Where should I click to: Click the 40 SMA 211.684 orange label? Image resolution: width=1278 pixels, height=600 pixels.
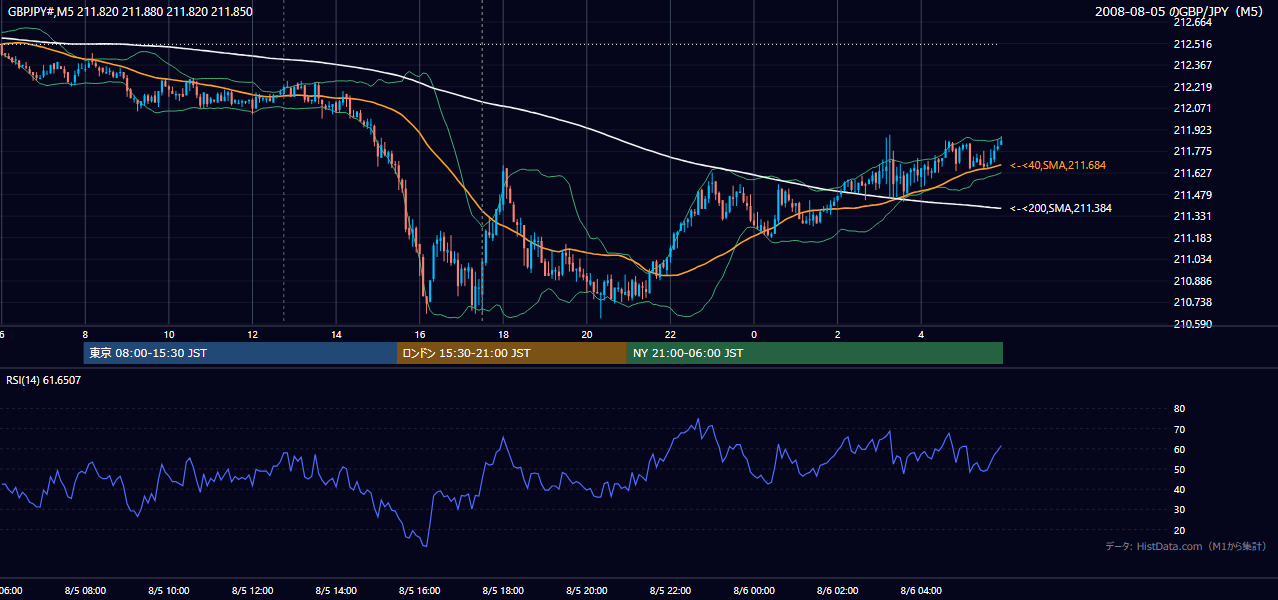(x=1058, y=165)
